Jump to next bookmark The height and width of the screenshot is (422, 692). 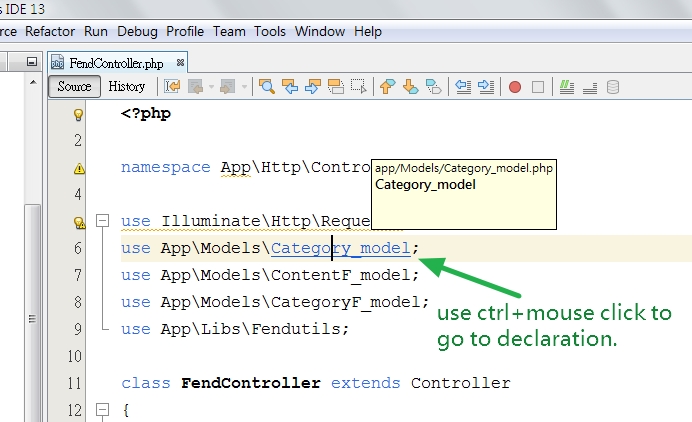pos(410,87)
